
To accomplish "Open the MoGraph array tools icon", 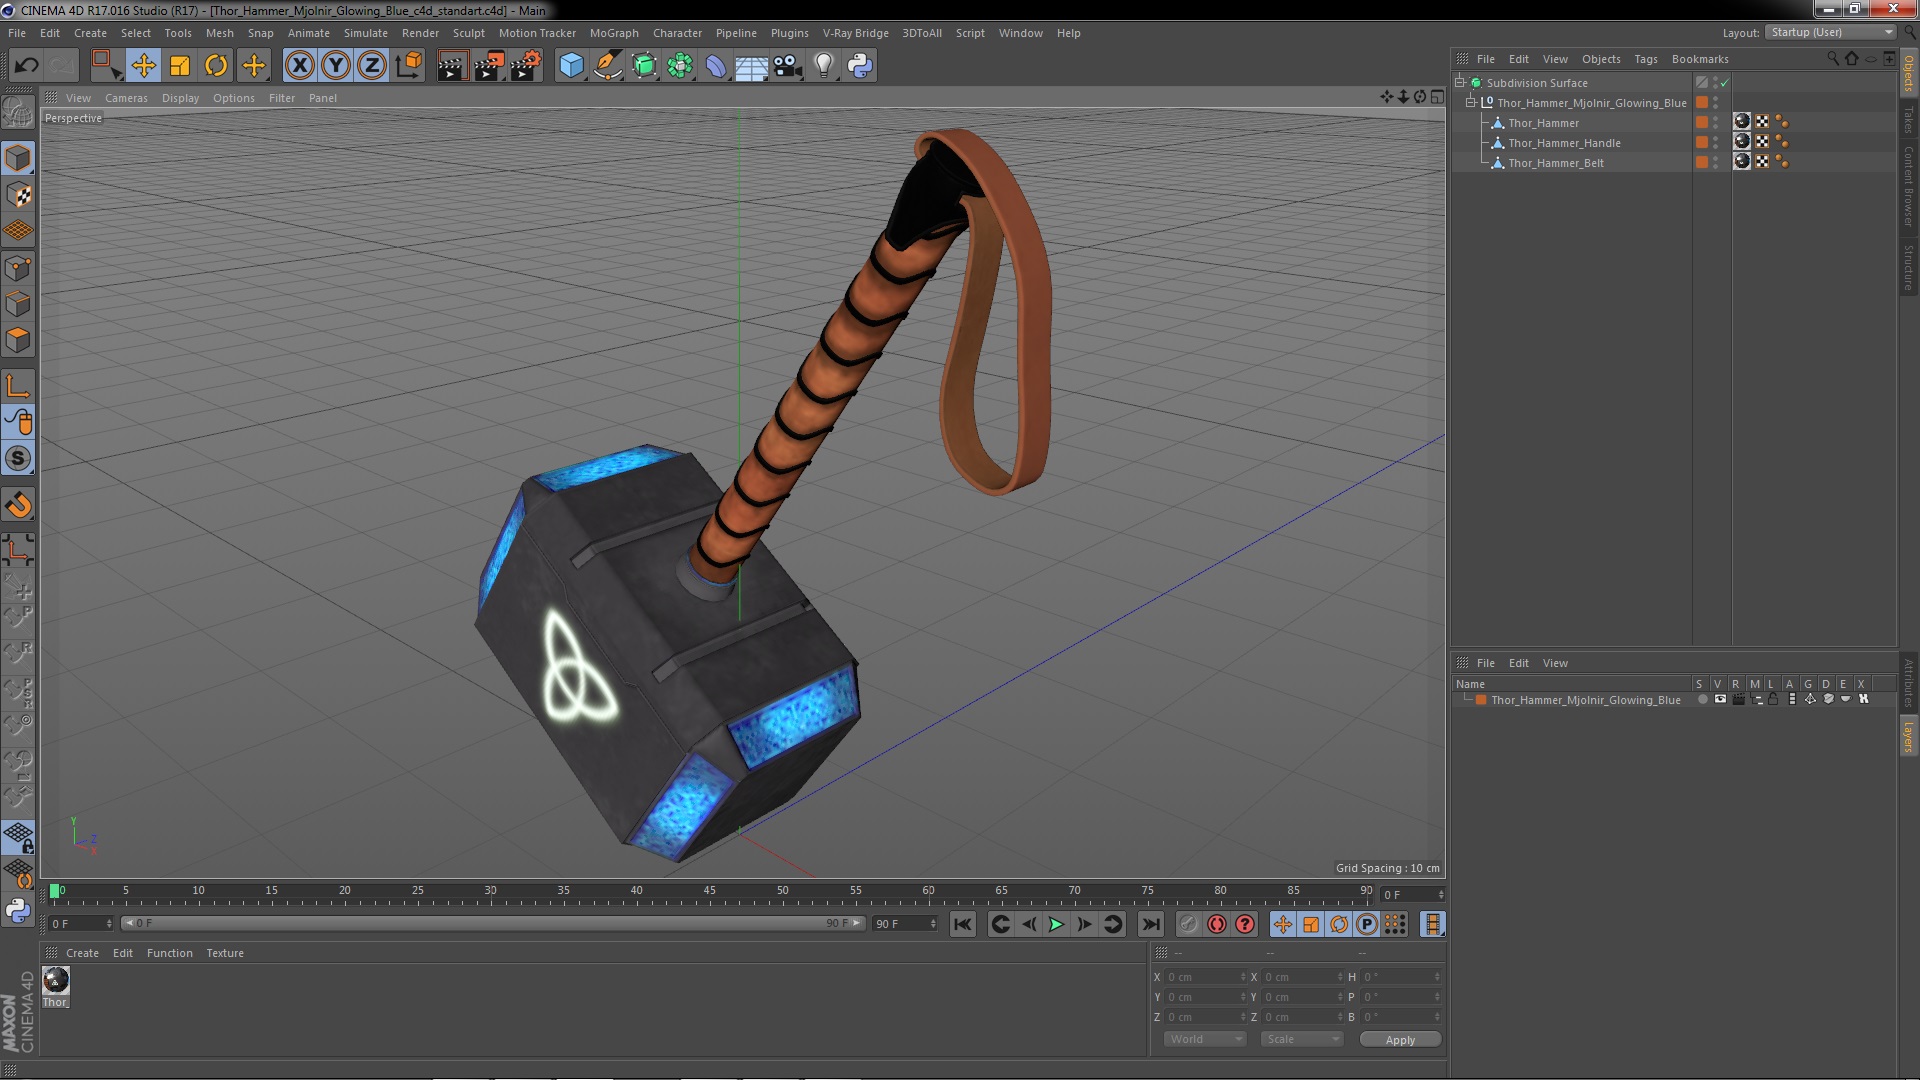I will [680, 66].
